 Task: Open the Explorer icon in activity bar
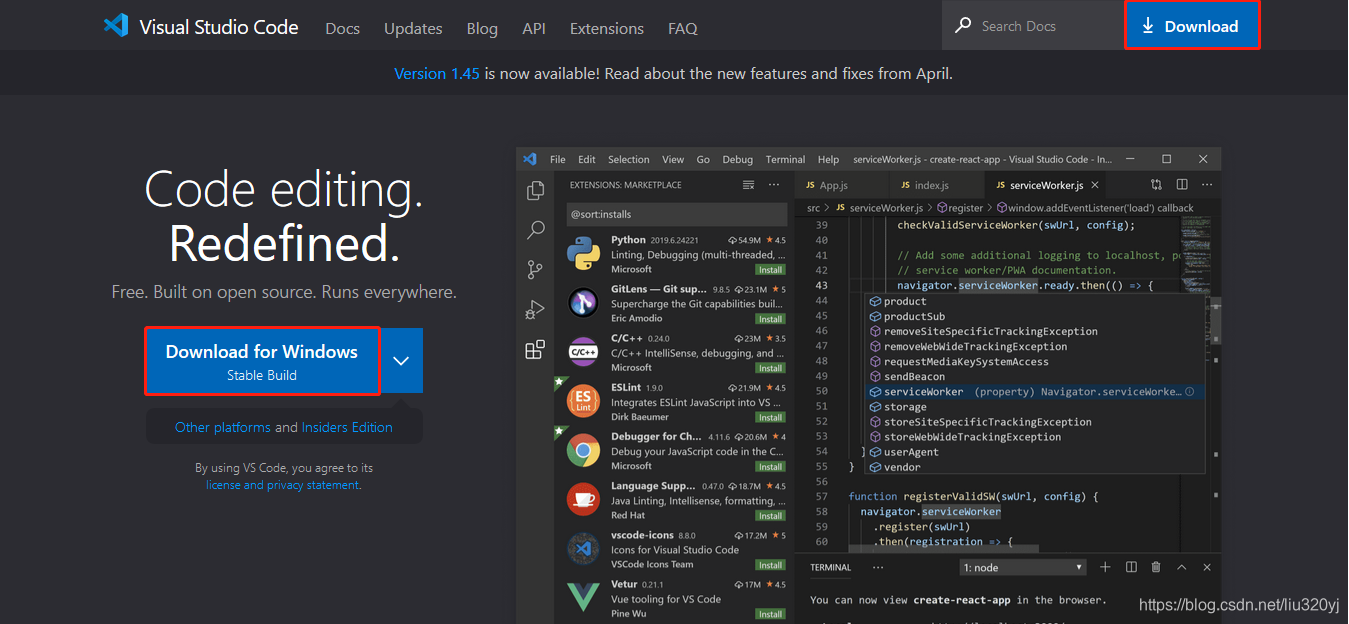[x=535, y=190]
